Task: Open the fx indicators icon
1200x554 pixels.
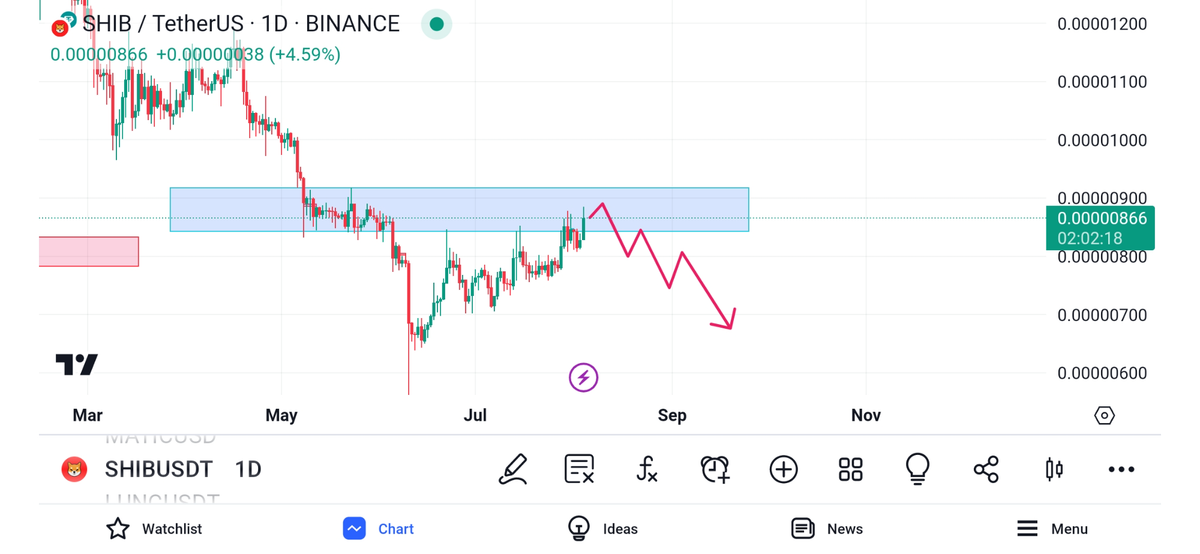Action: [647, 469]
